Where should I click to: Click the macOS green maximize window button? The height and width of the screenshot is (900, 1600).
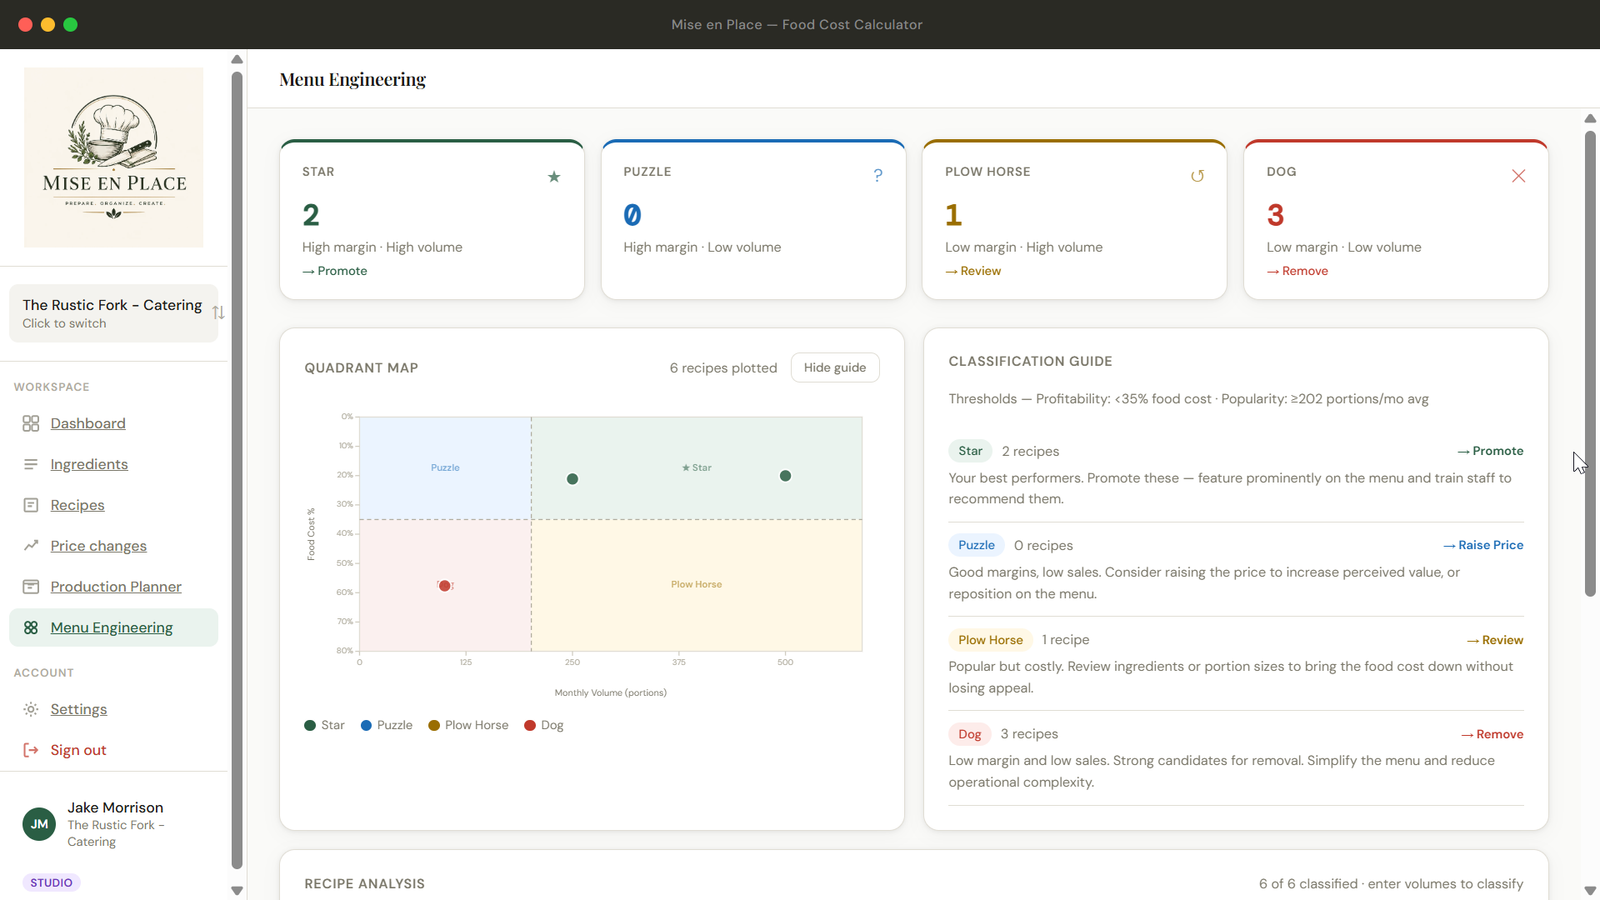point(70,24)
